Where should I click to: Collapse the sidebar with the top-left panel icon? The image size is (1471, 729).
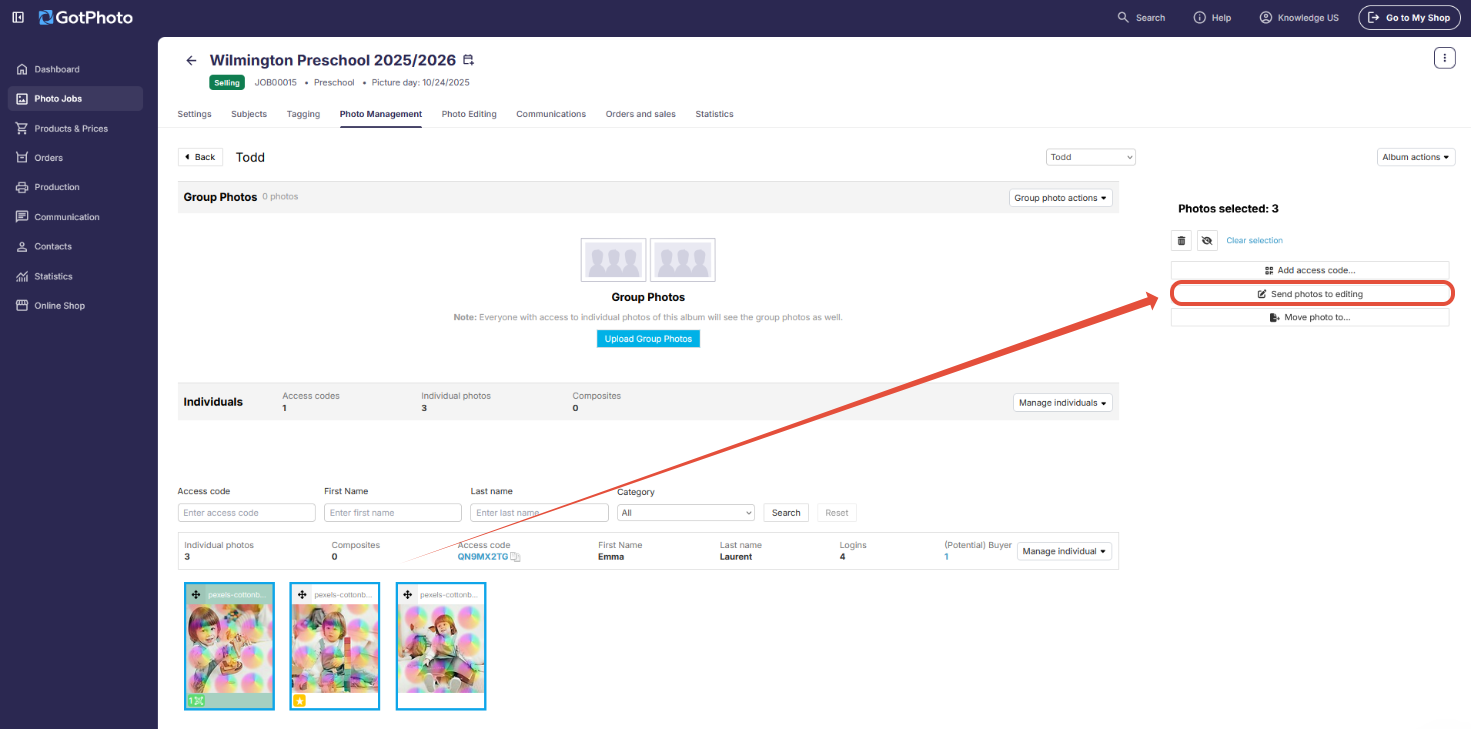18,17
